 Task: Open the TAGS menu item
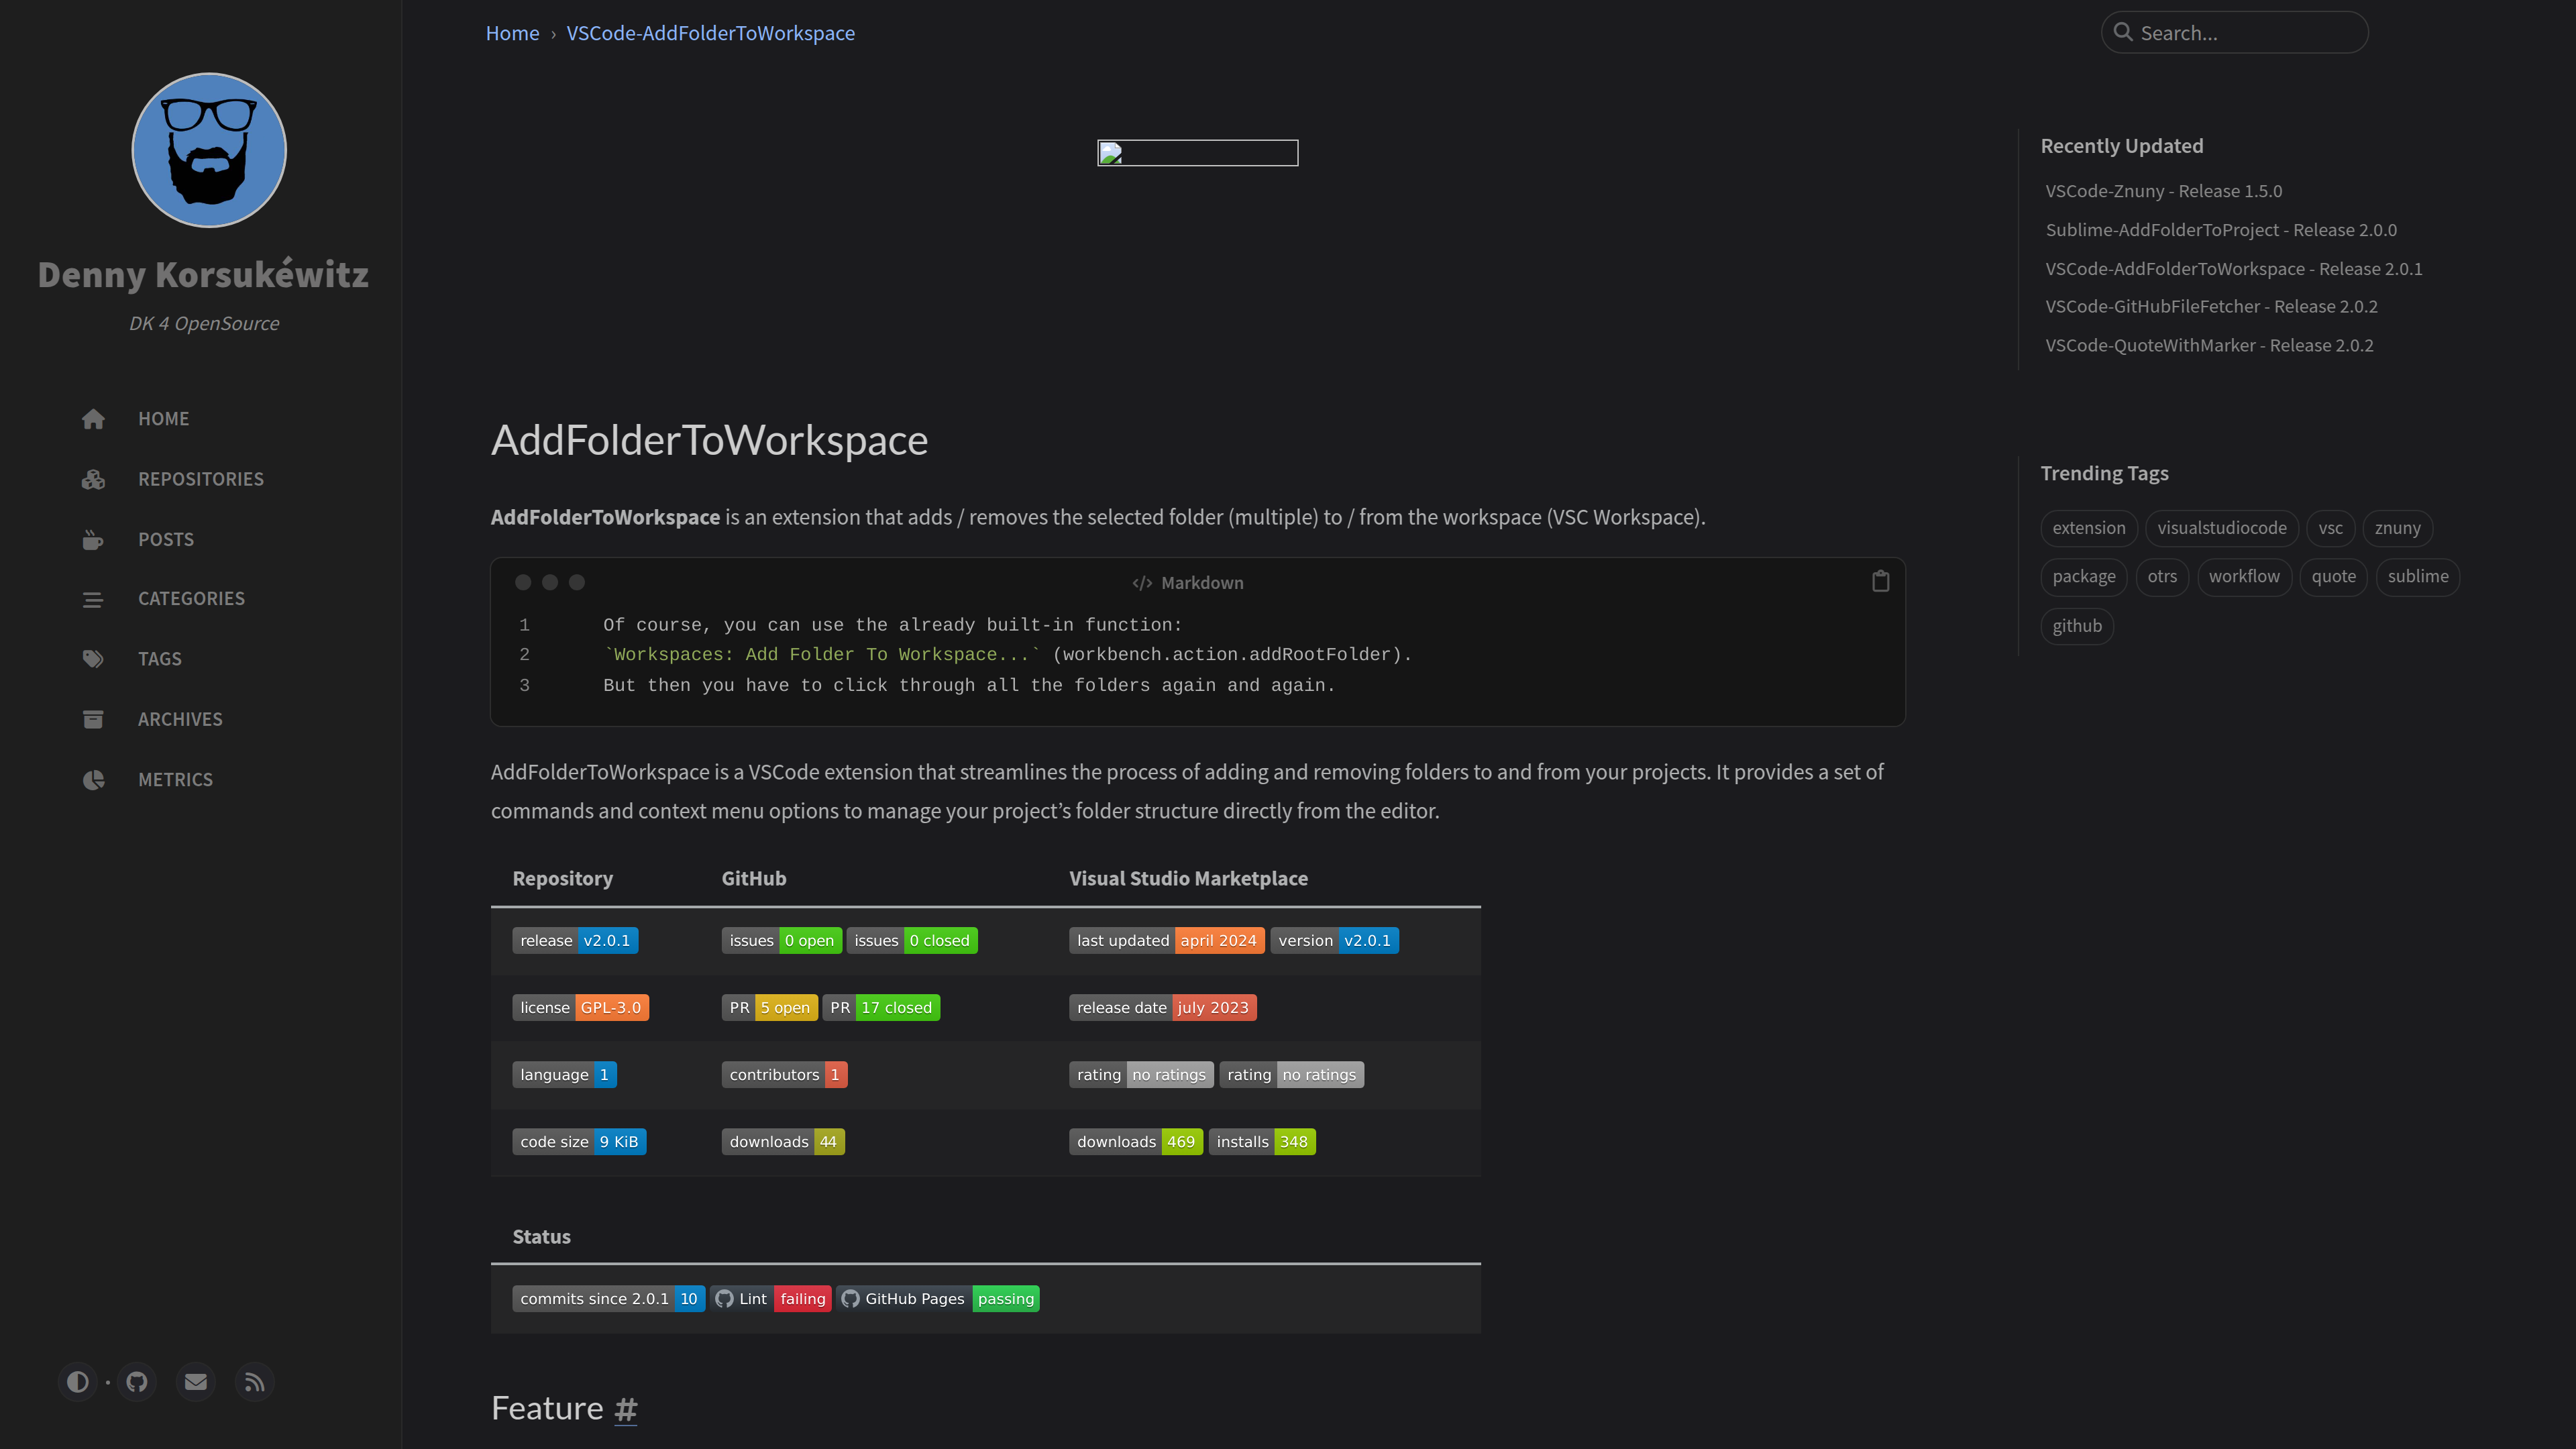pos(160,659)
